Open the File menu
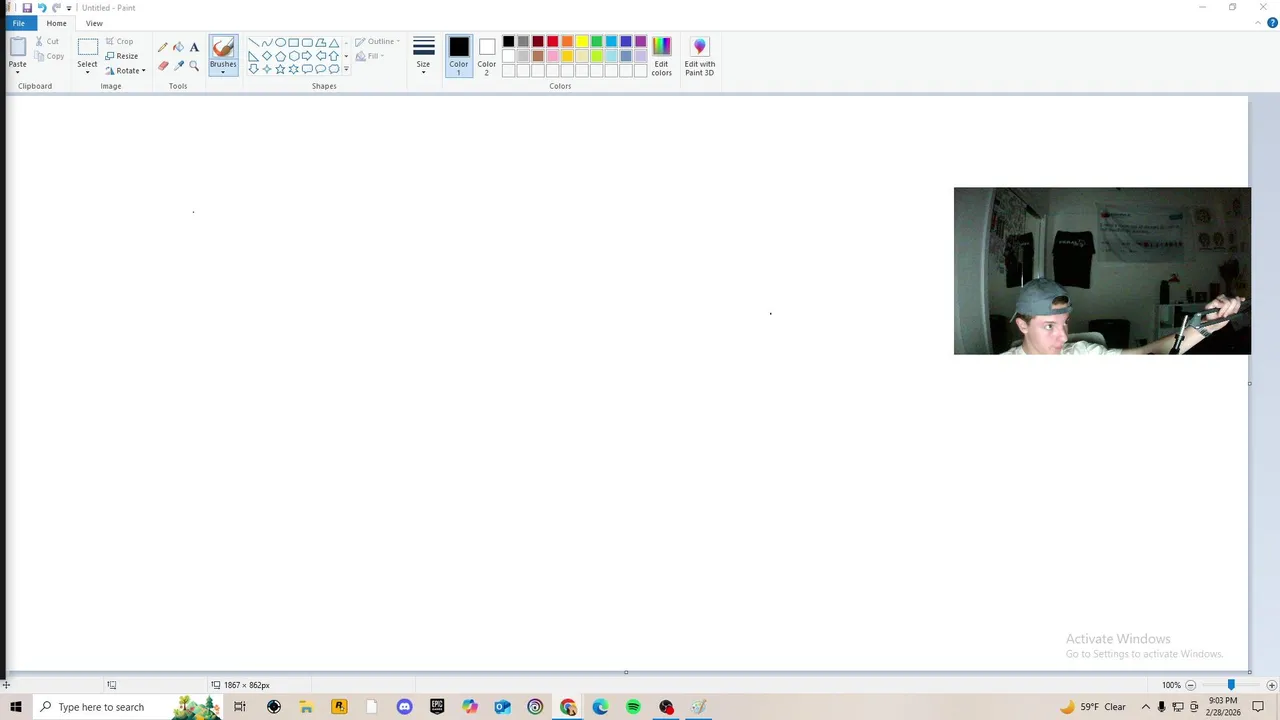Image resolution: width=1280 pixels, height=720 pixels. click(19, 23)
